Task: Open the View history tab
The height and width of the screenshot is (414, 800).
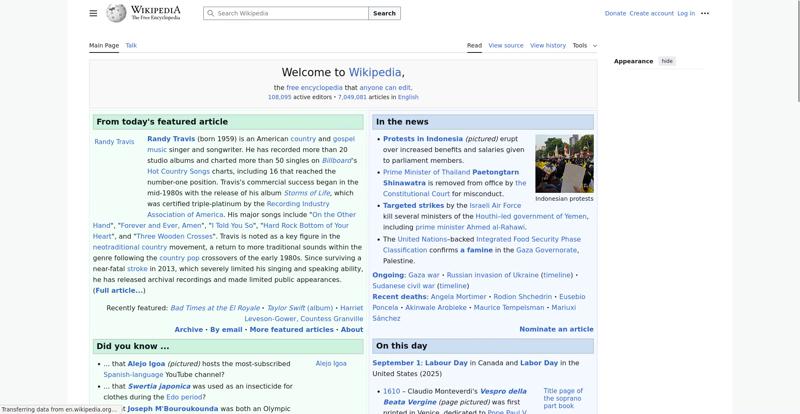Action: click(x=547, y=45)
